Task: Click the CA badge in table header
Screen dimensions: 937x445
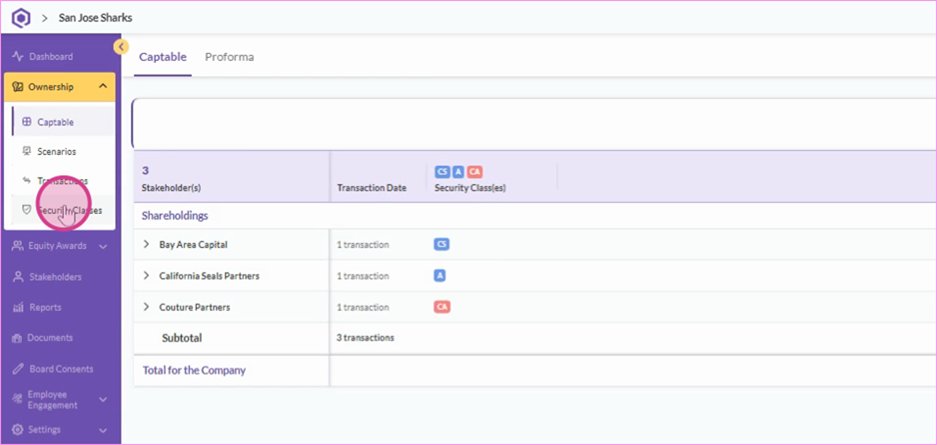Action: [x=474, y=172]
